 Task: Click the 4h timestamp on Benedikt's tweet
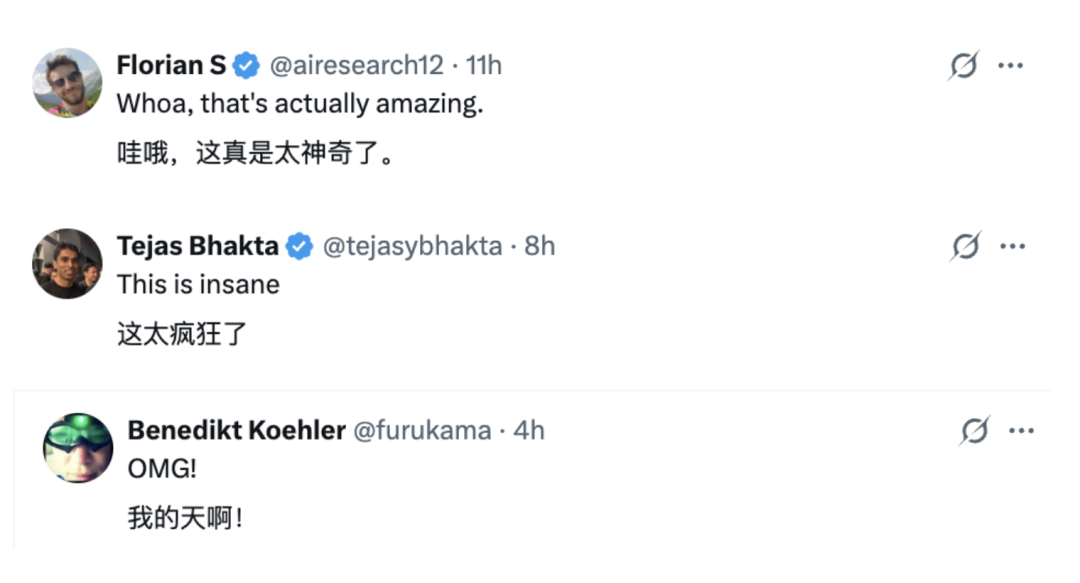coord(529,430)
